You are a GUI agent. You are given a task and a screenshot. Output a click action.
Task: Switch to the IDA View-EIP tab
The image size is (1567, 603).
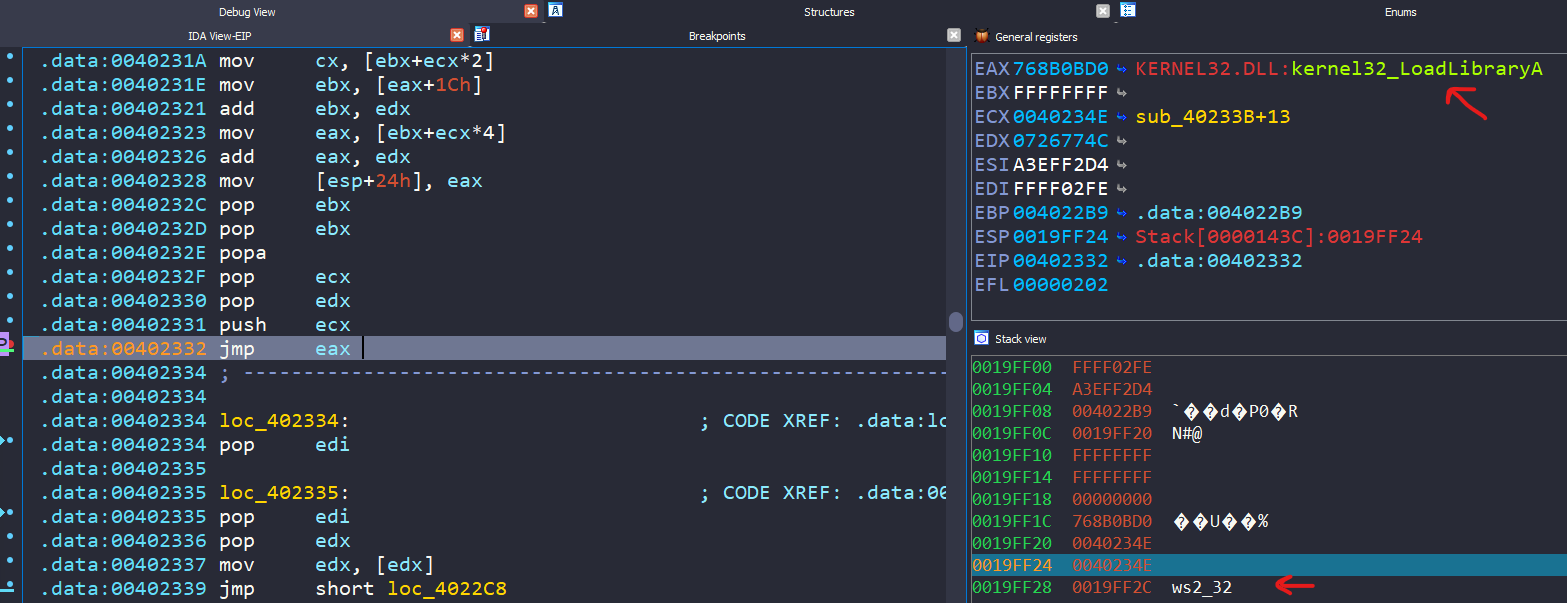coord(220,36)
